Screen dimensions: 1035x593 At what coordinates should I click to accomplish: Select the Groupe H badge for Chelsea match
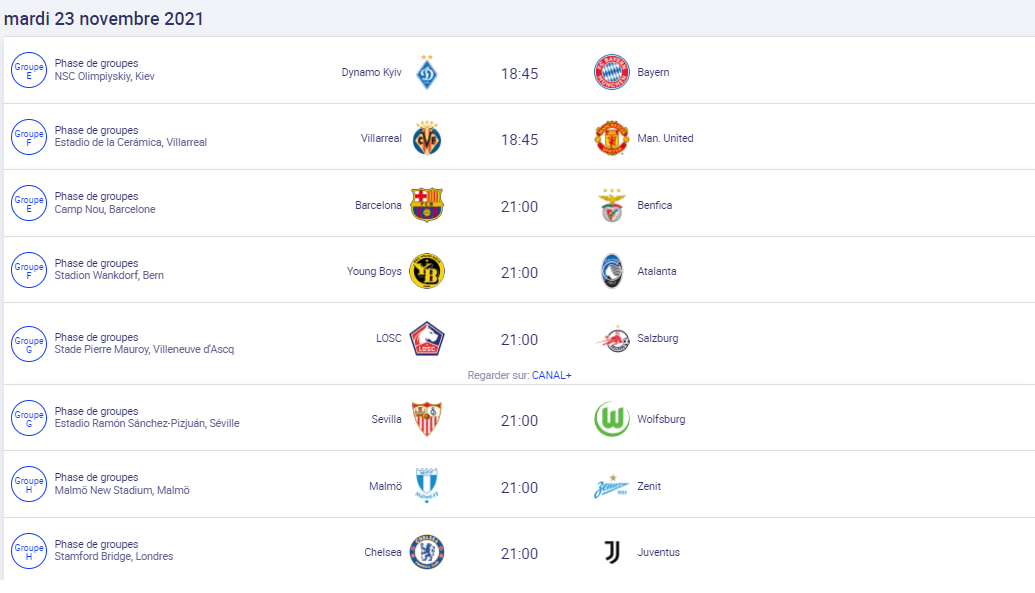tap(29, 551)
